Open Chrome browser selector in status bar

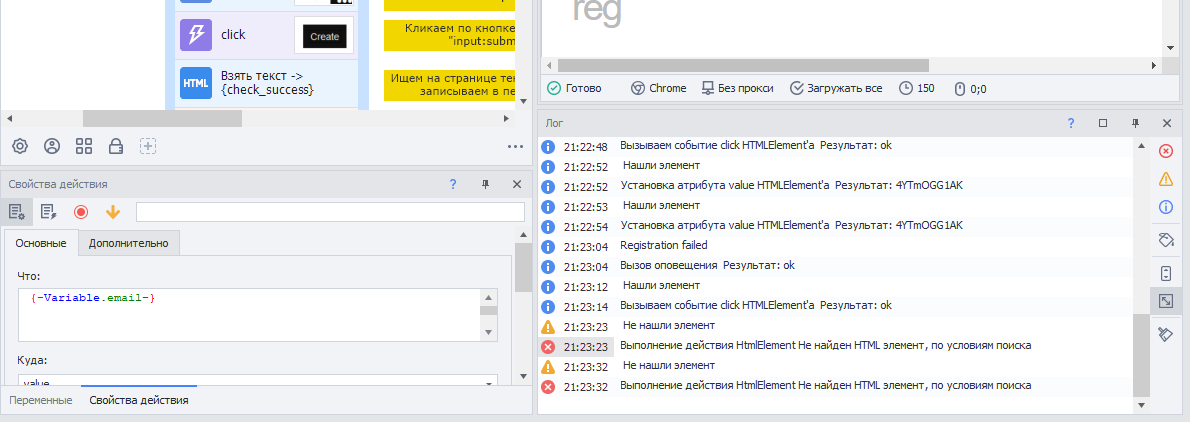point(658,88)
